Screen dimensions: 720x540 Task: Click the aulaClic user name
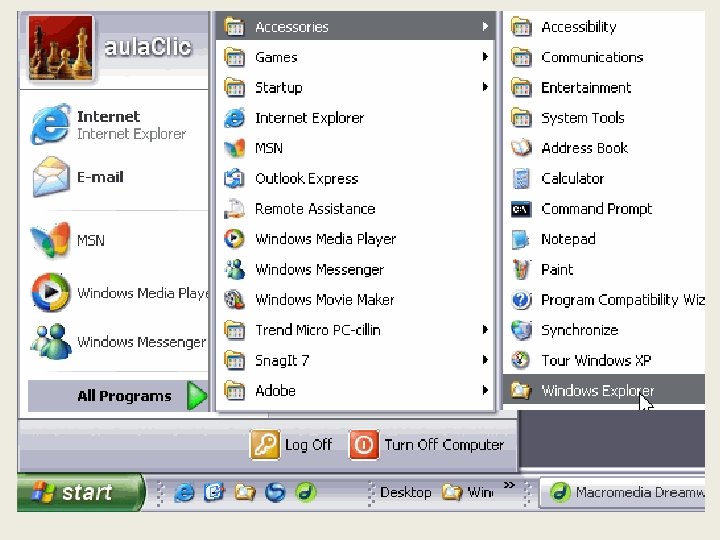point(147,47)
